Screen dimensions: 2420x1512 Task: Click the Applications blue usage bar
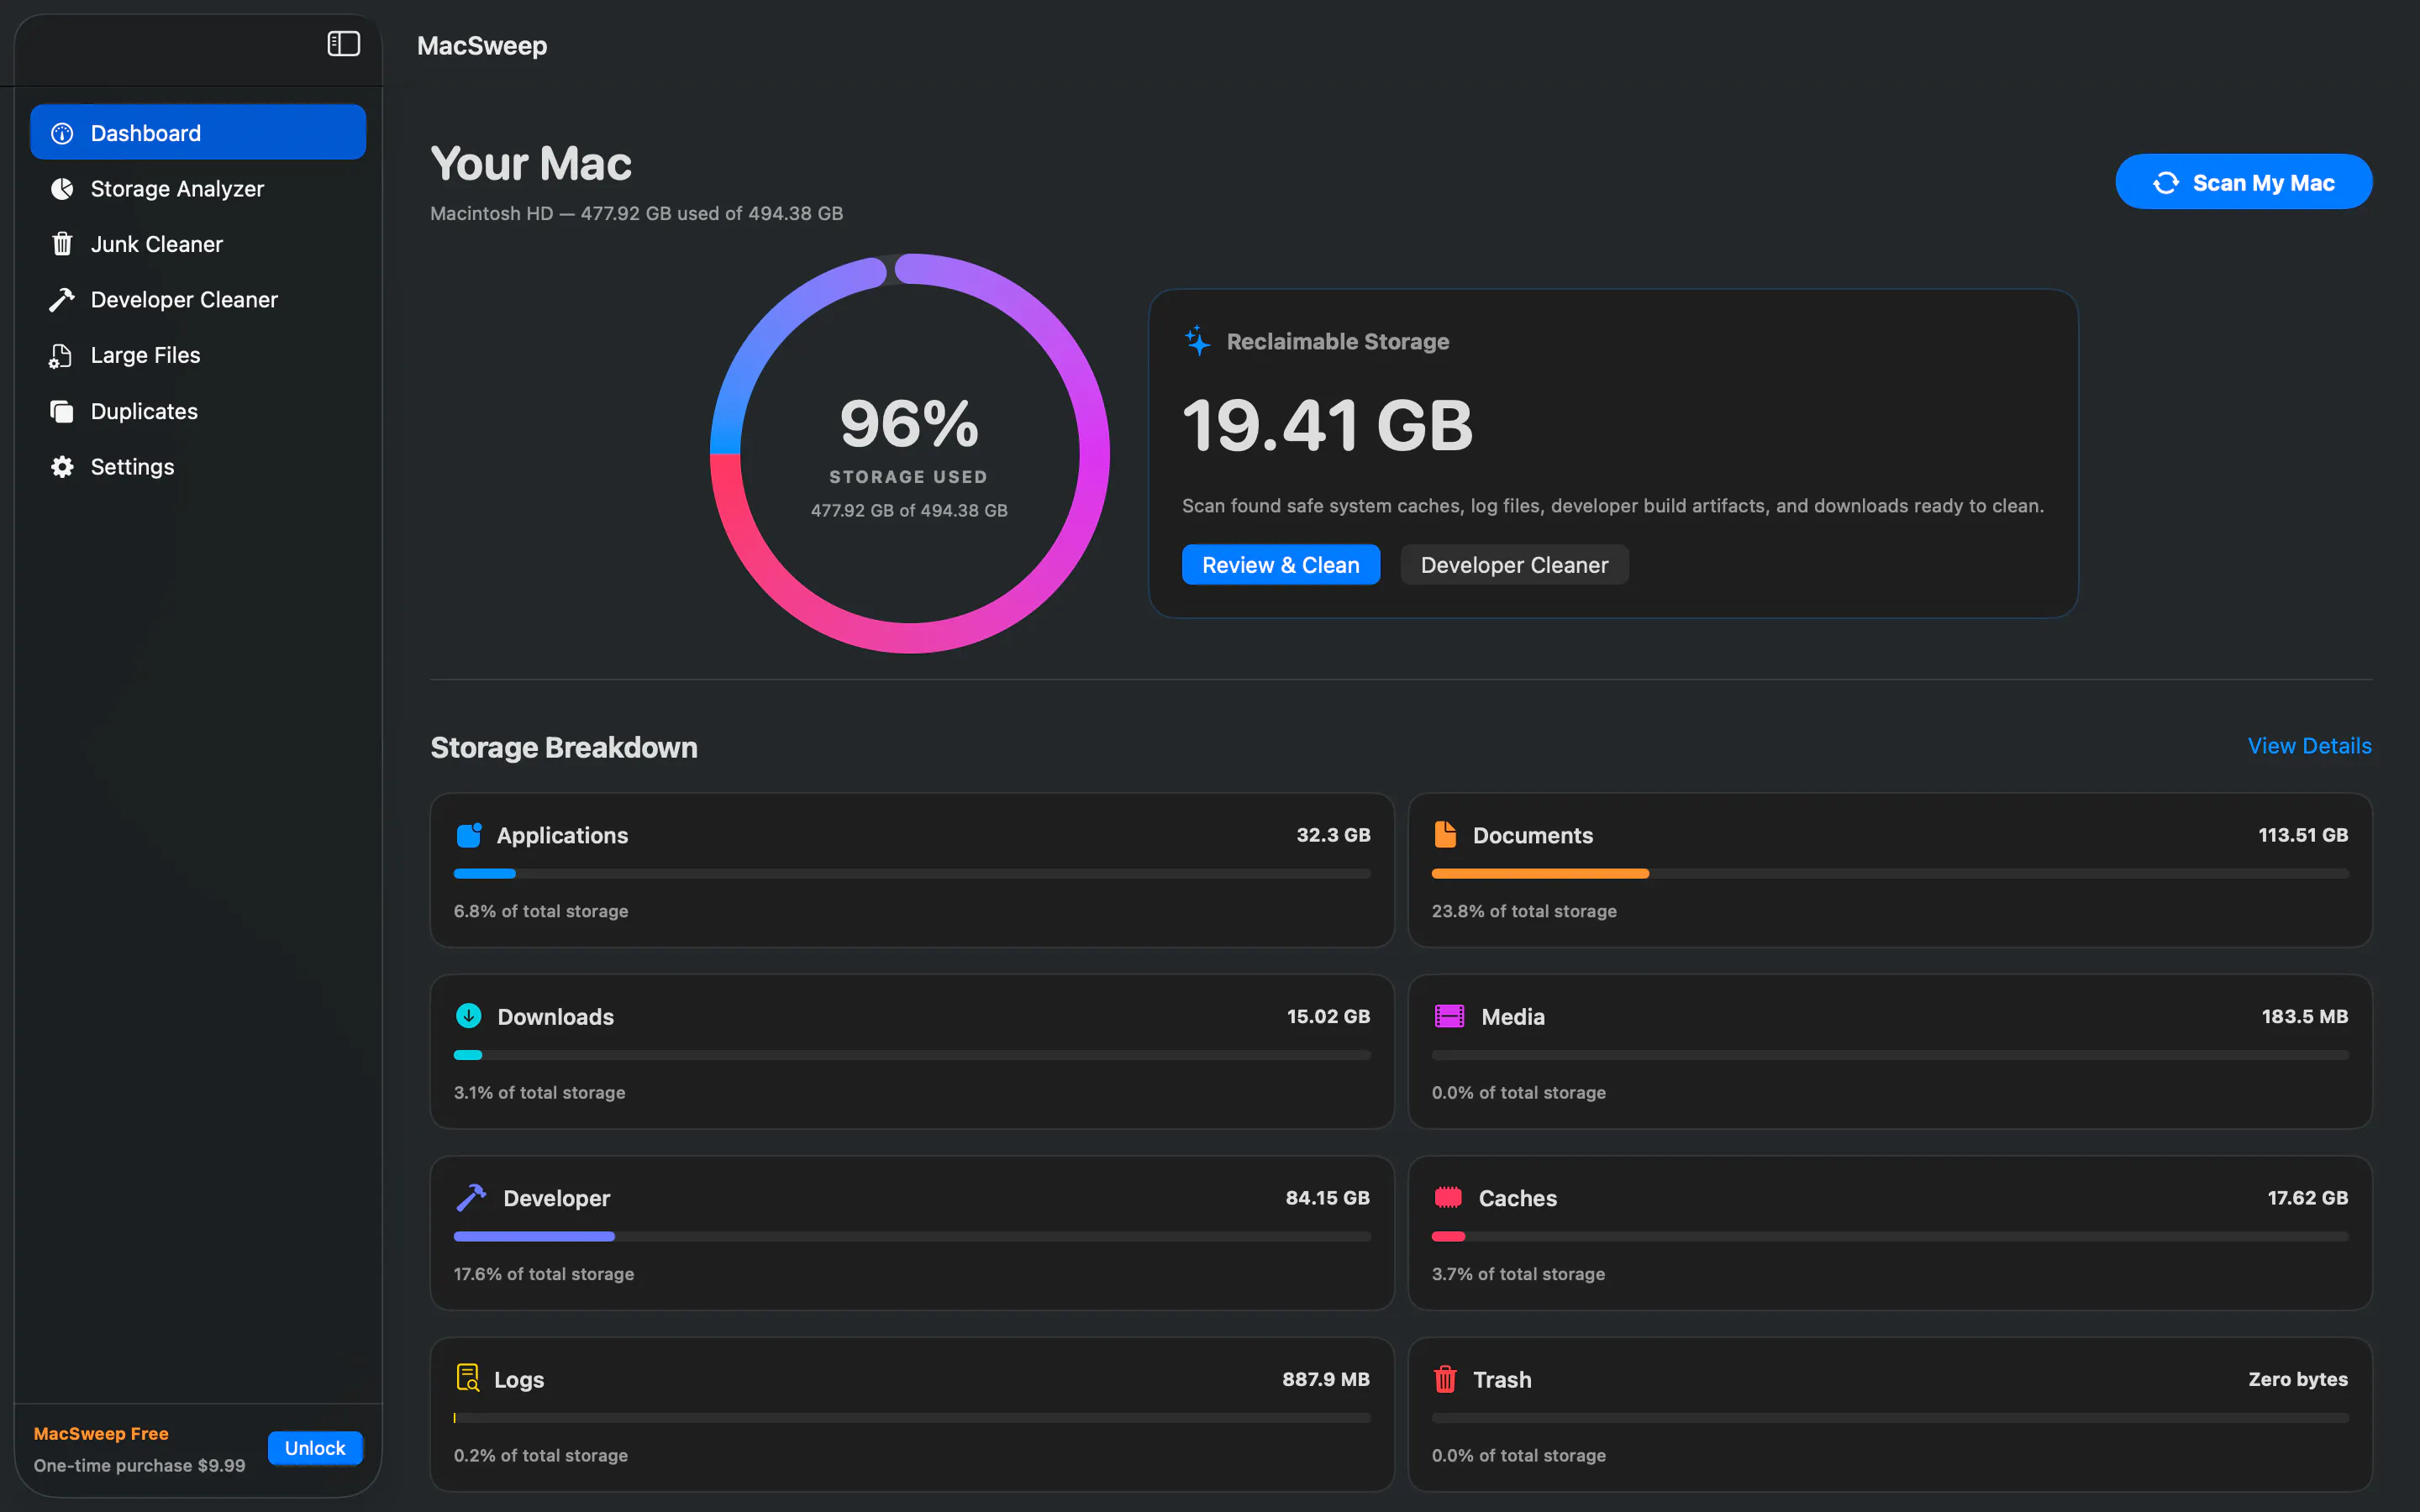(x=485, y=874)
